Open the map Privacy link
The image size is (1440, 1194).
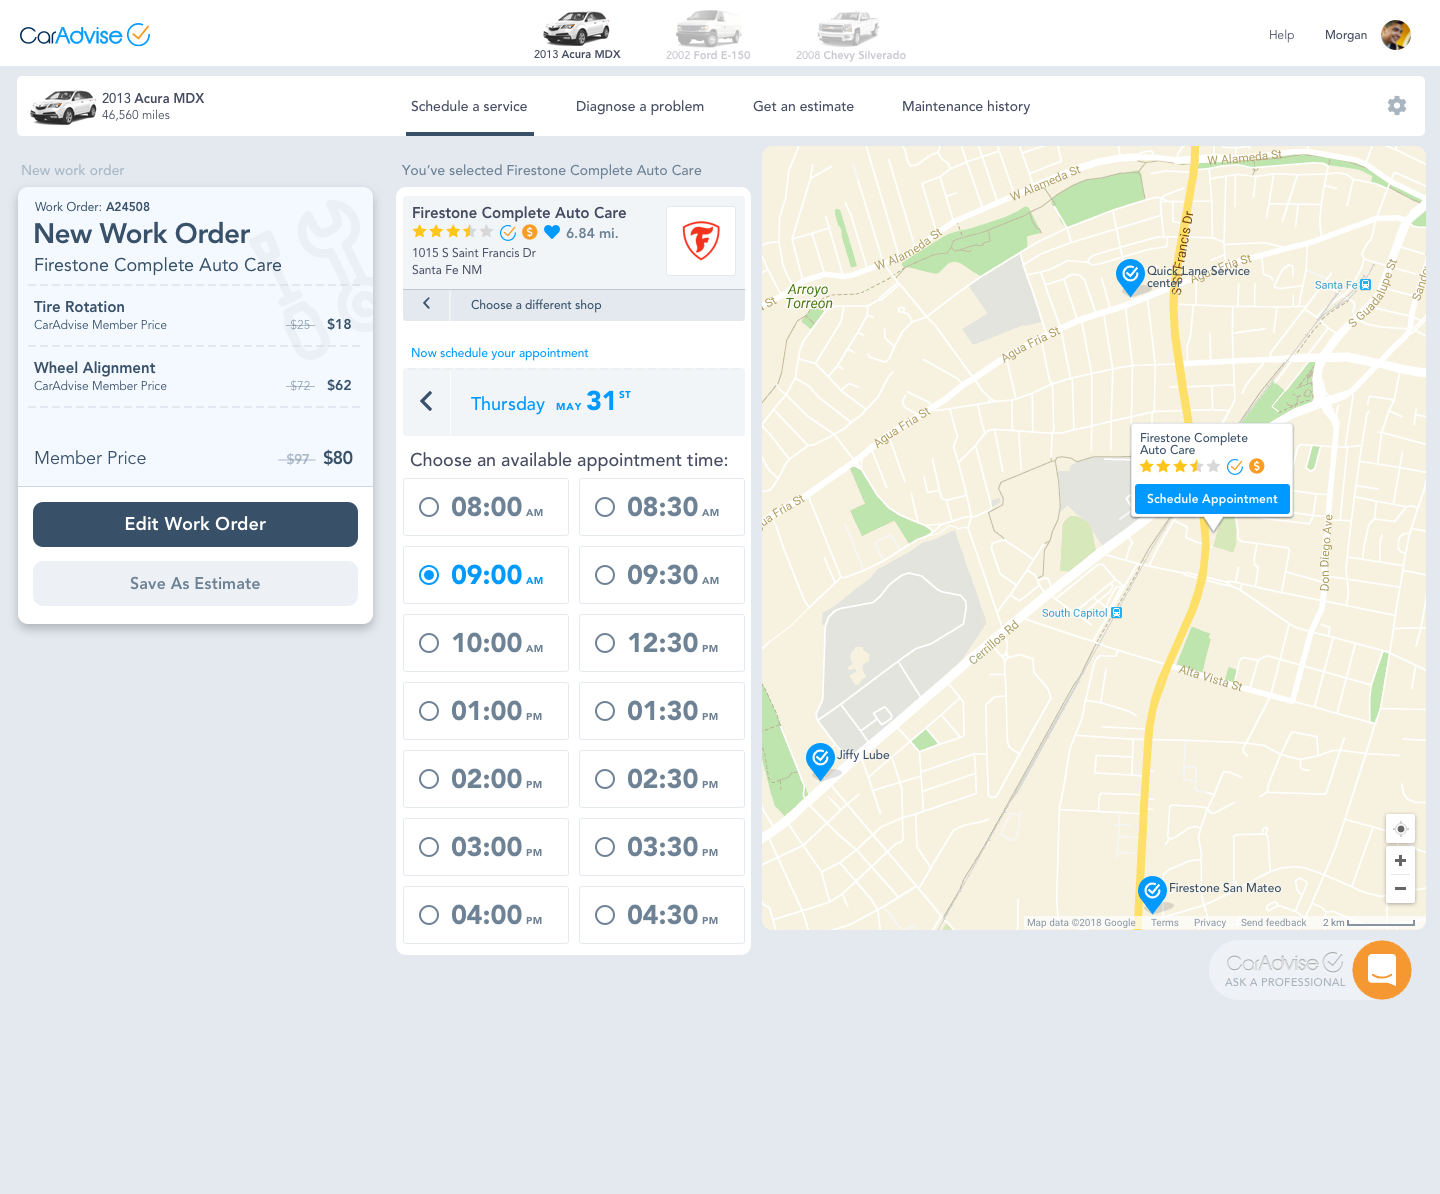[1210, 923]
